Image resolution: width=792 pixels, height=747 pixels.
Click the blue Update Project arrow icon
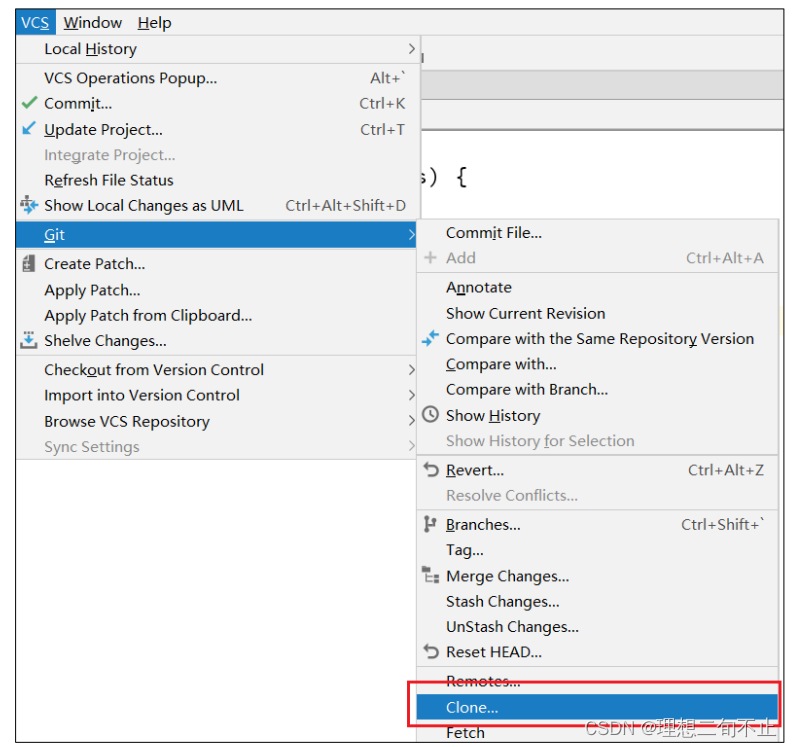point(29,128)
